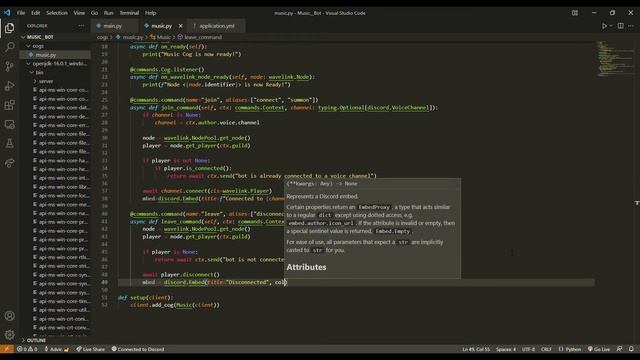Click feedback icon in status bar
640x360 pixels.
click(x=619, y=349)
